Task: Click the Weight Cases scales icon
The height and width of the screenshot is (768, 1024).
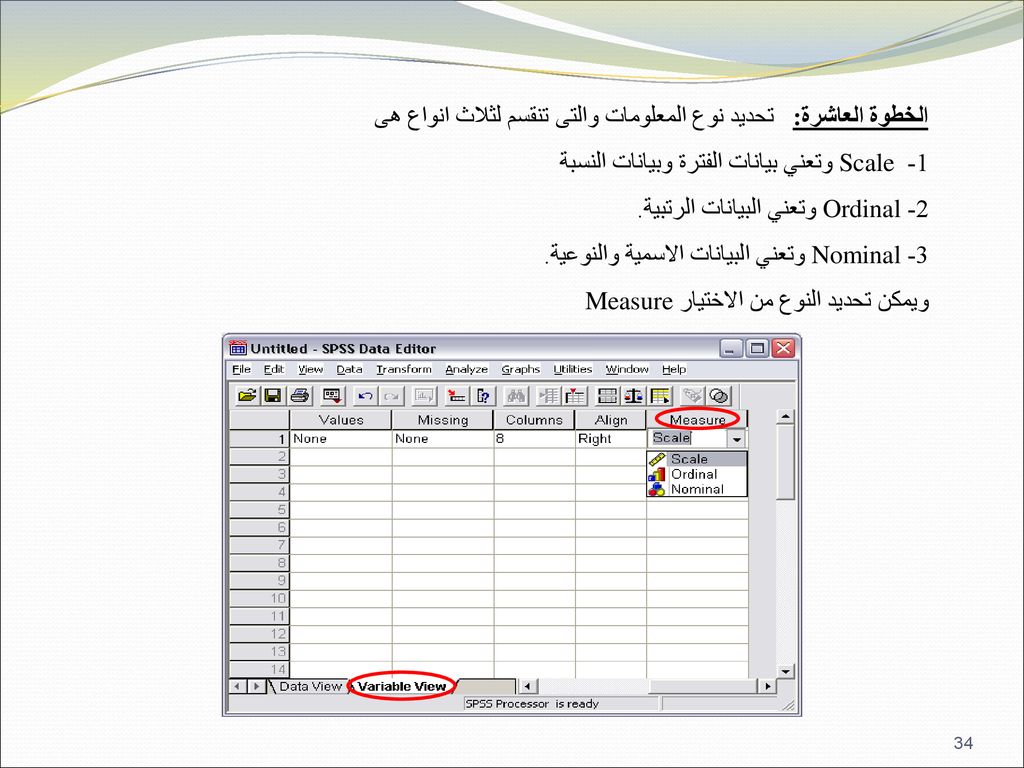Action: point(633,396)
